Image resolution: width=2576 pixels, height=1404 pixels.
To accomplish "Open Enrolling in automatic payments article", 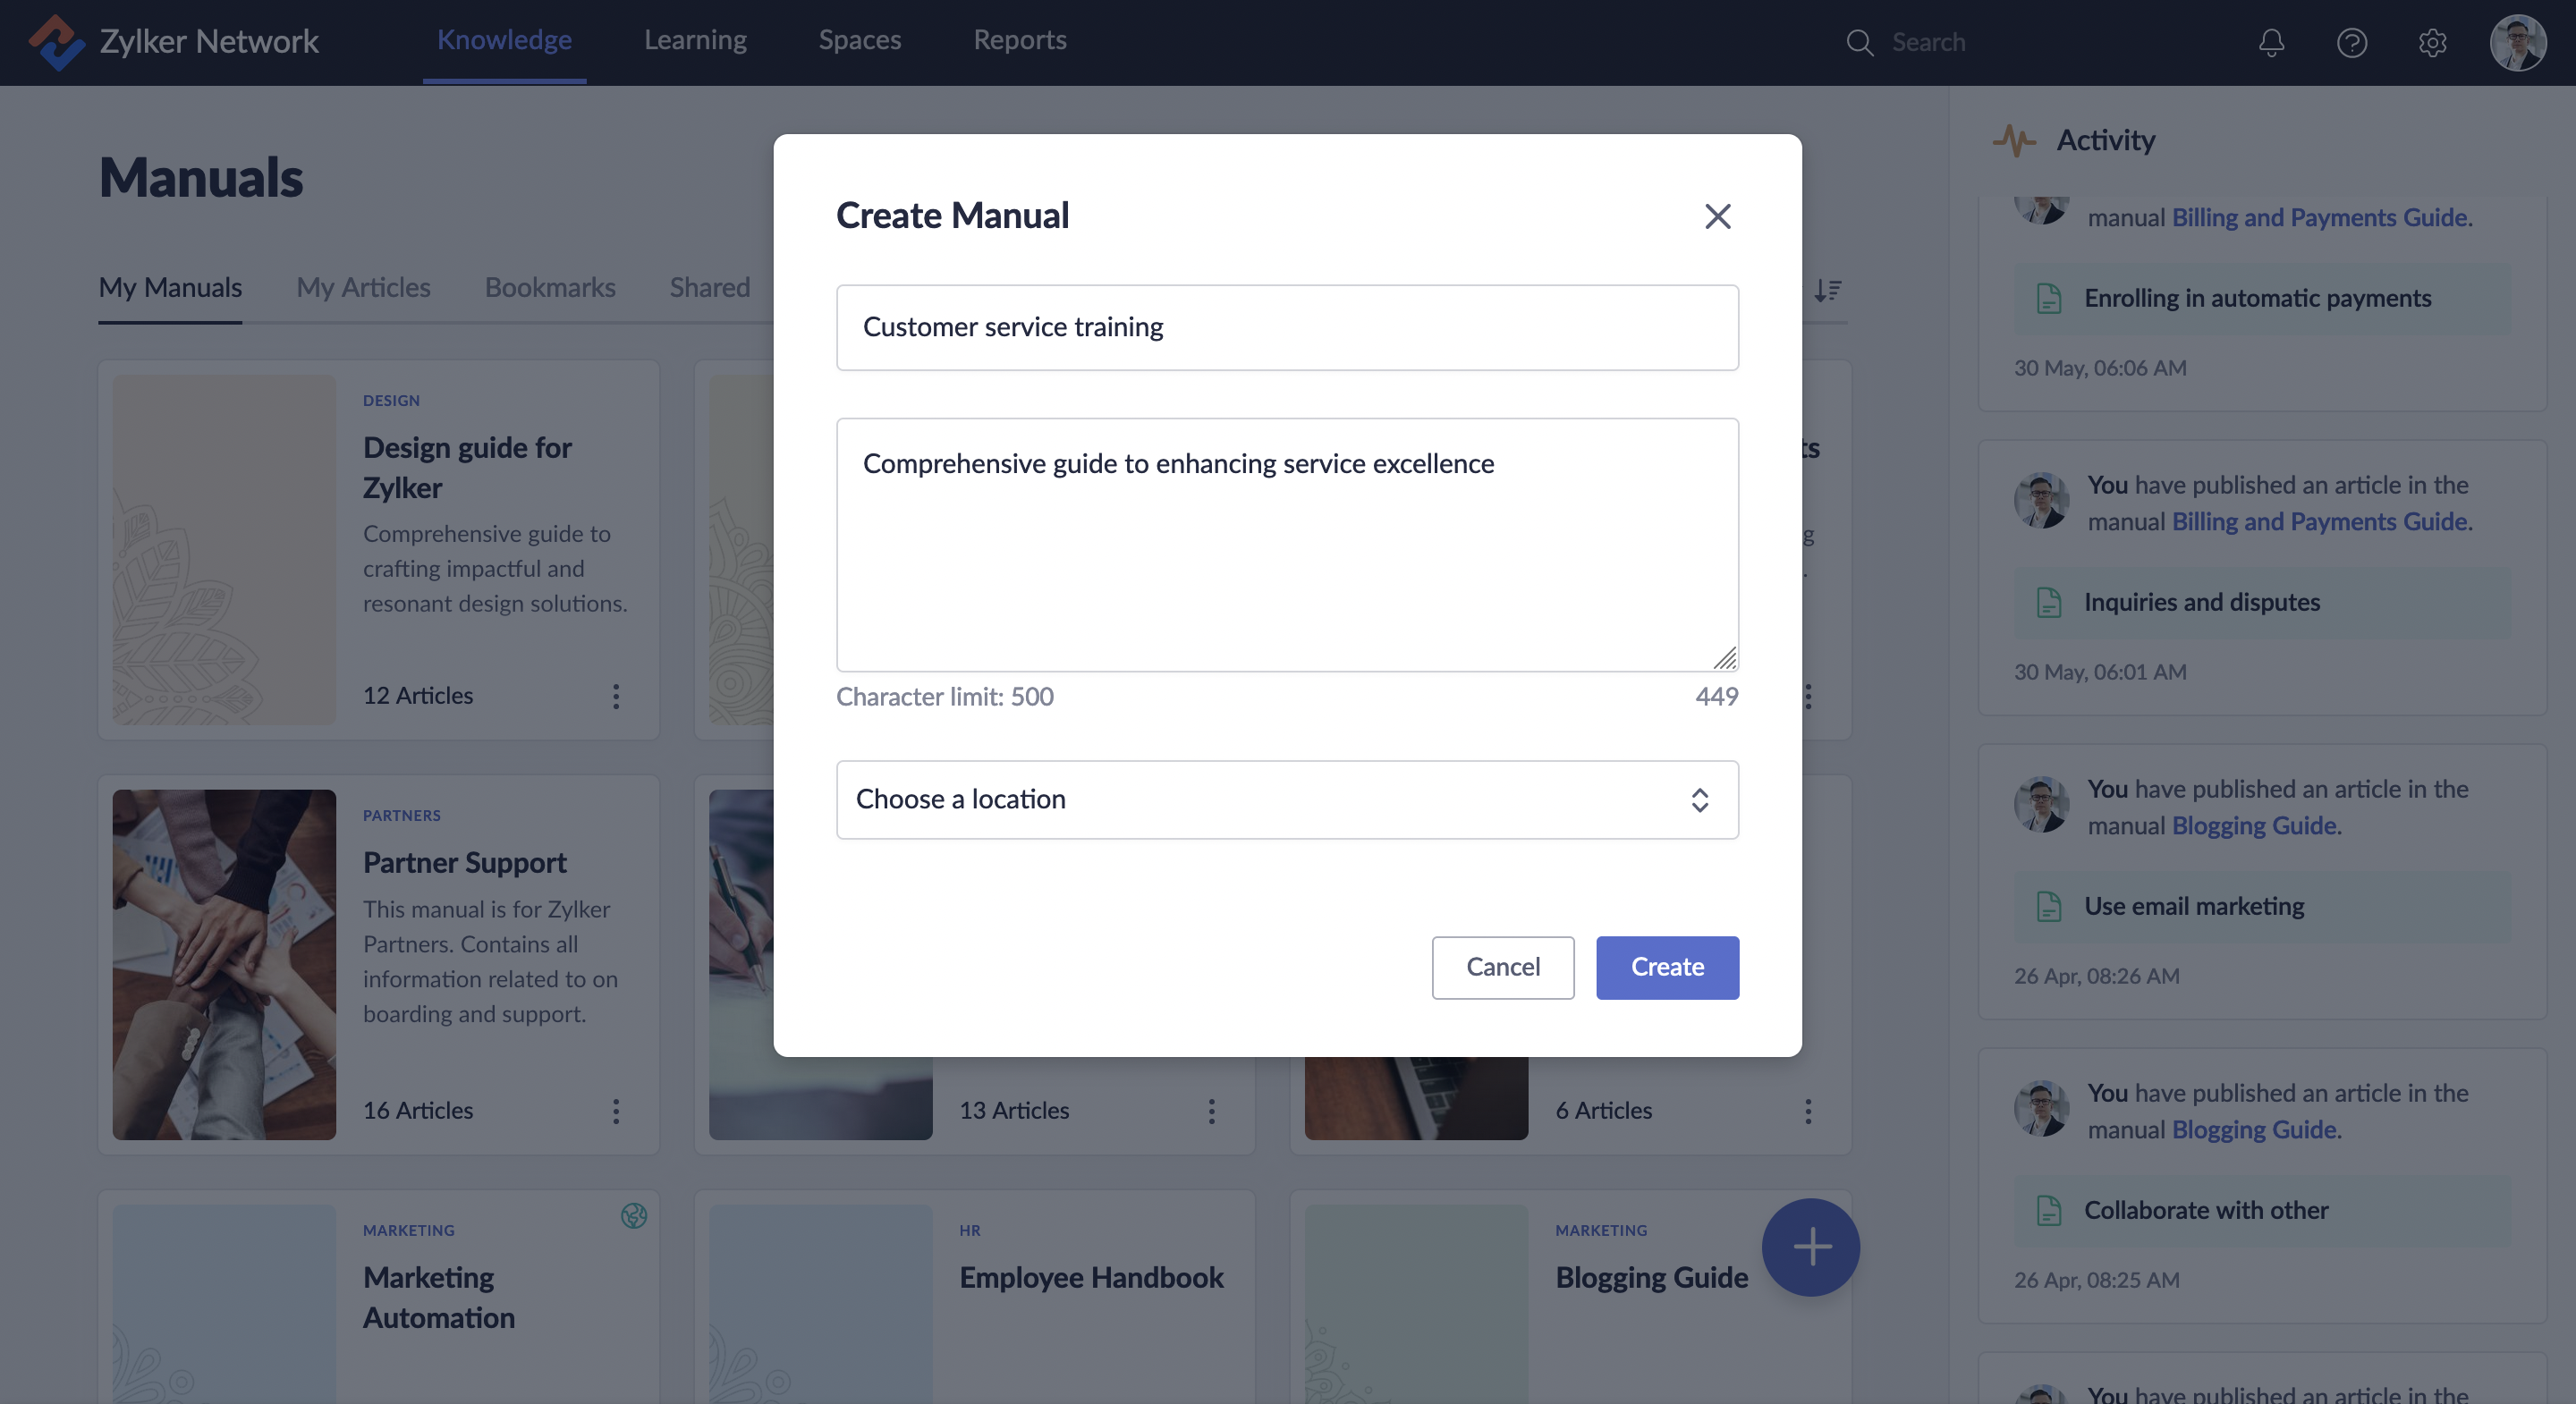I will point(2262,298).
